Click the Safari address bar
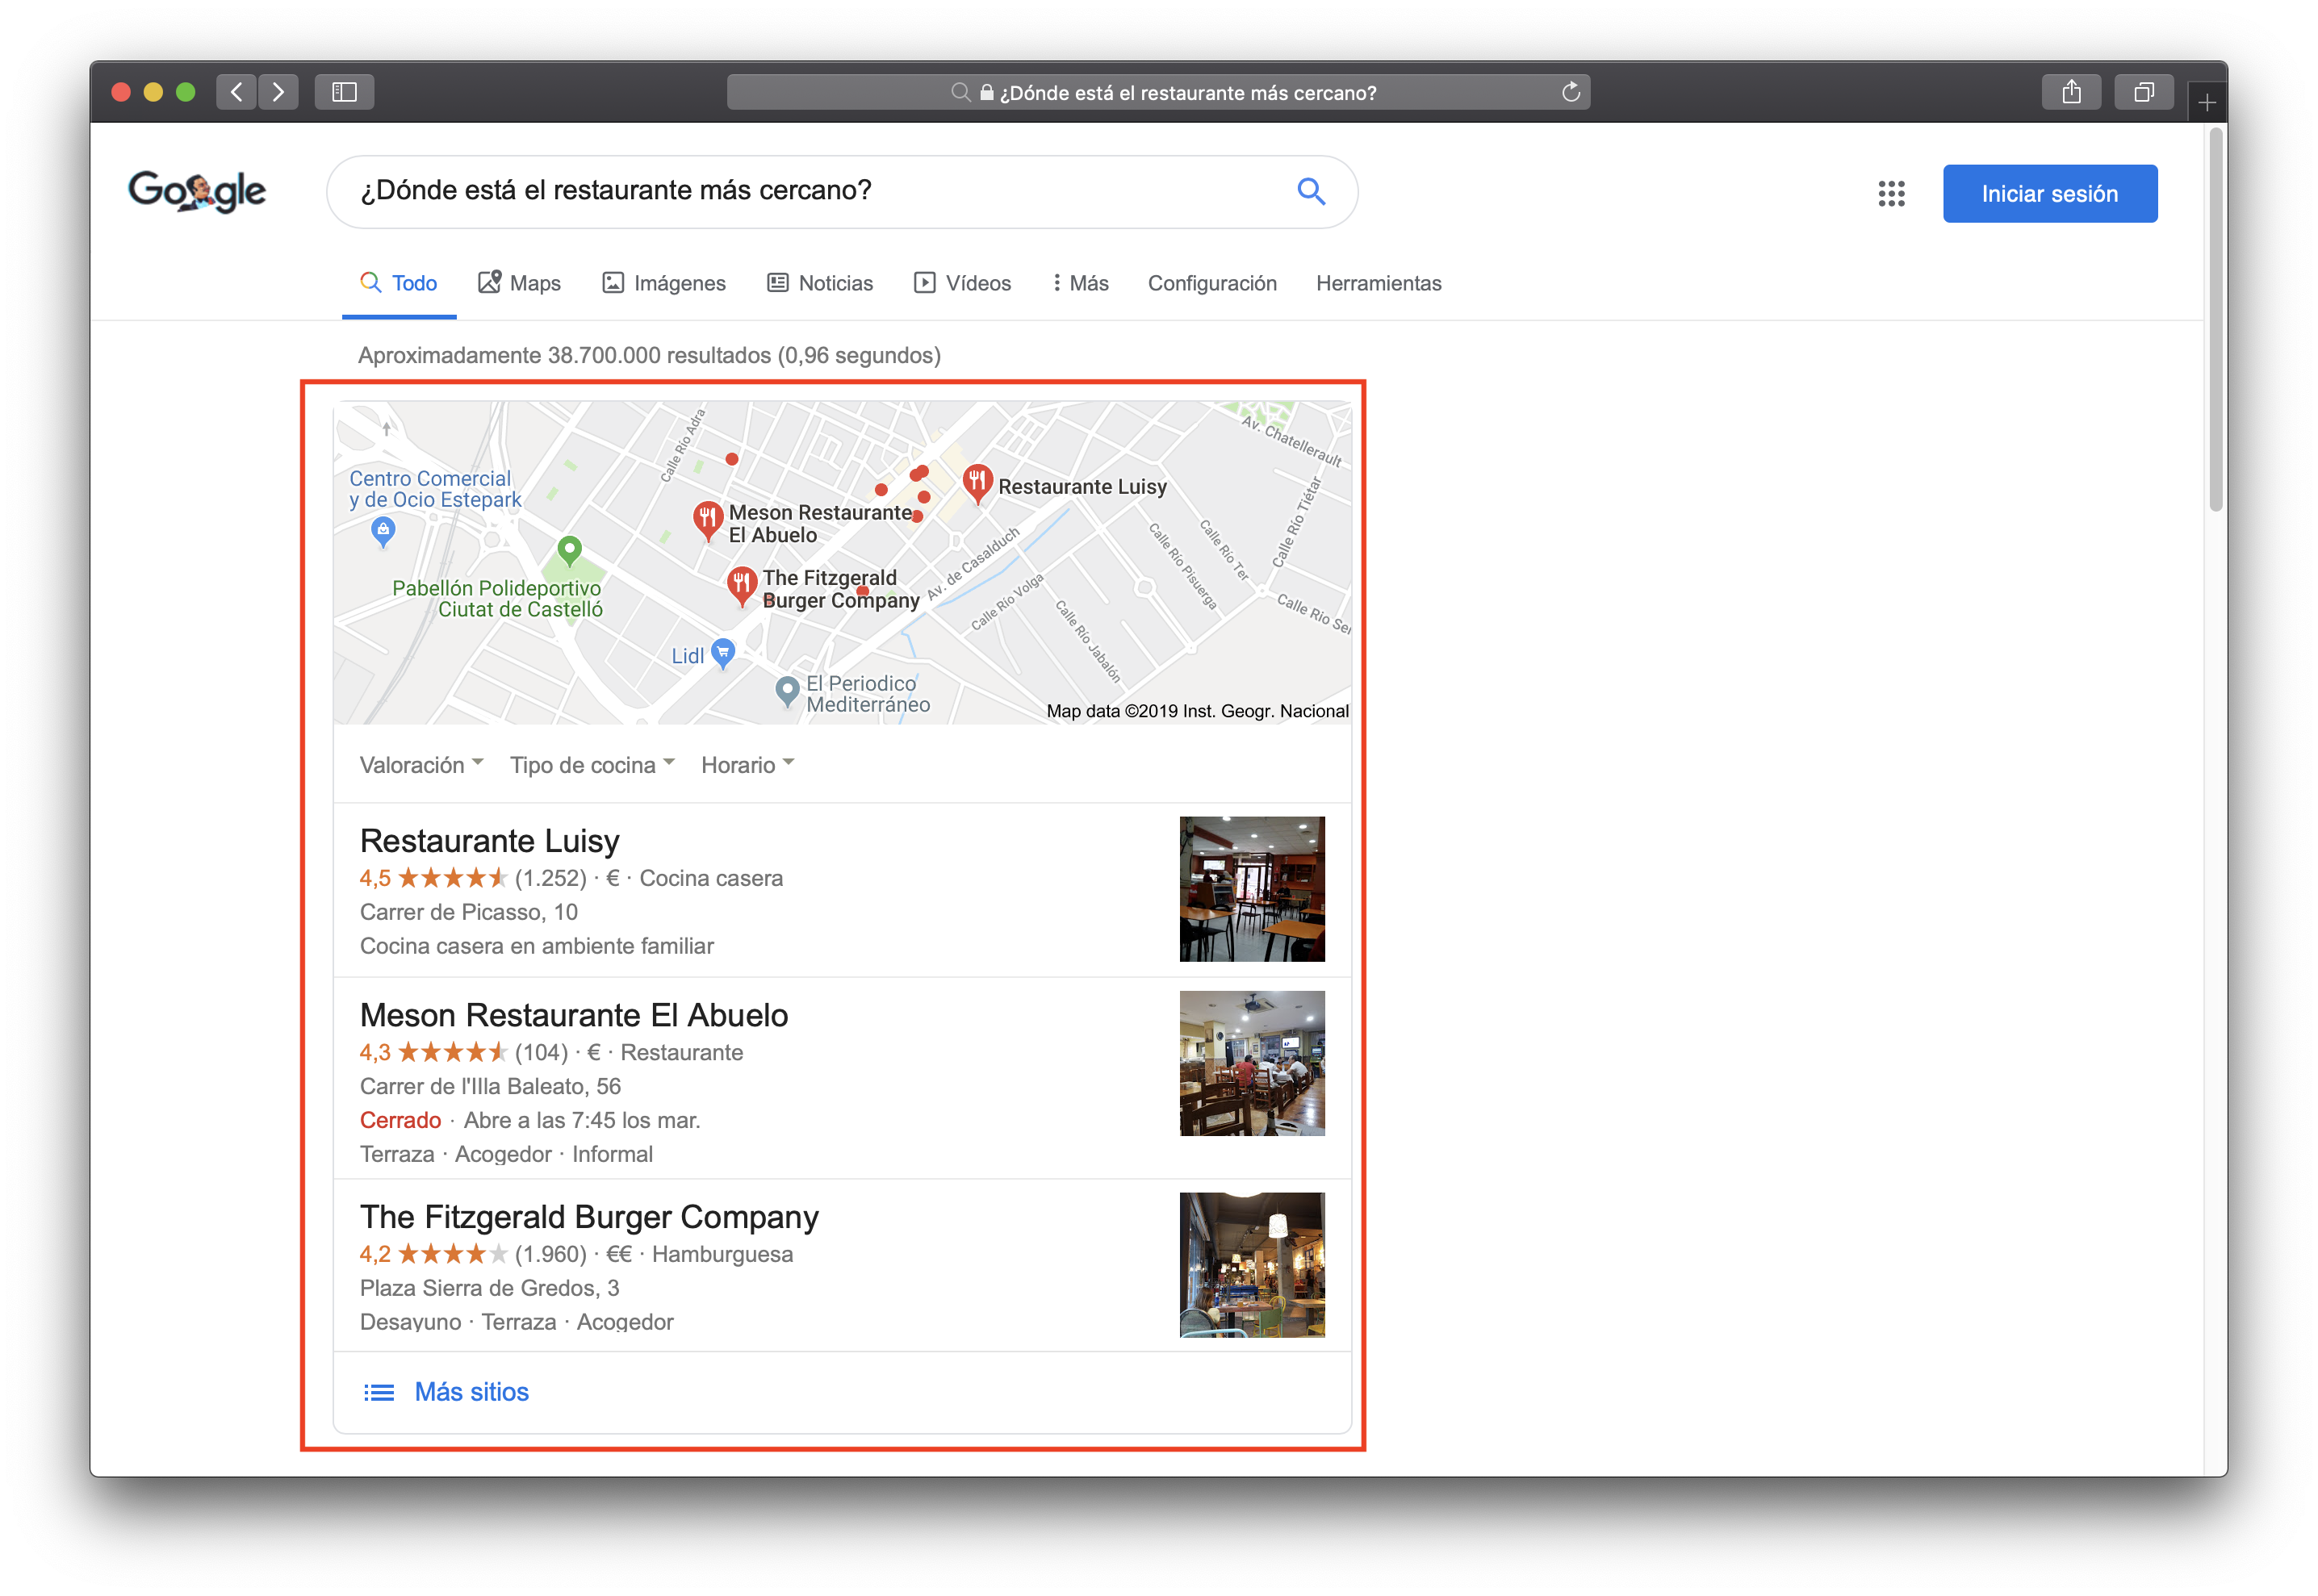2318x1596 pixels. click(1158, 92)
